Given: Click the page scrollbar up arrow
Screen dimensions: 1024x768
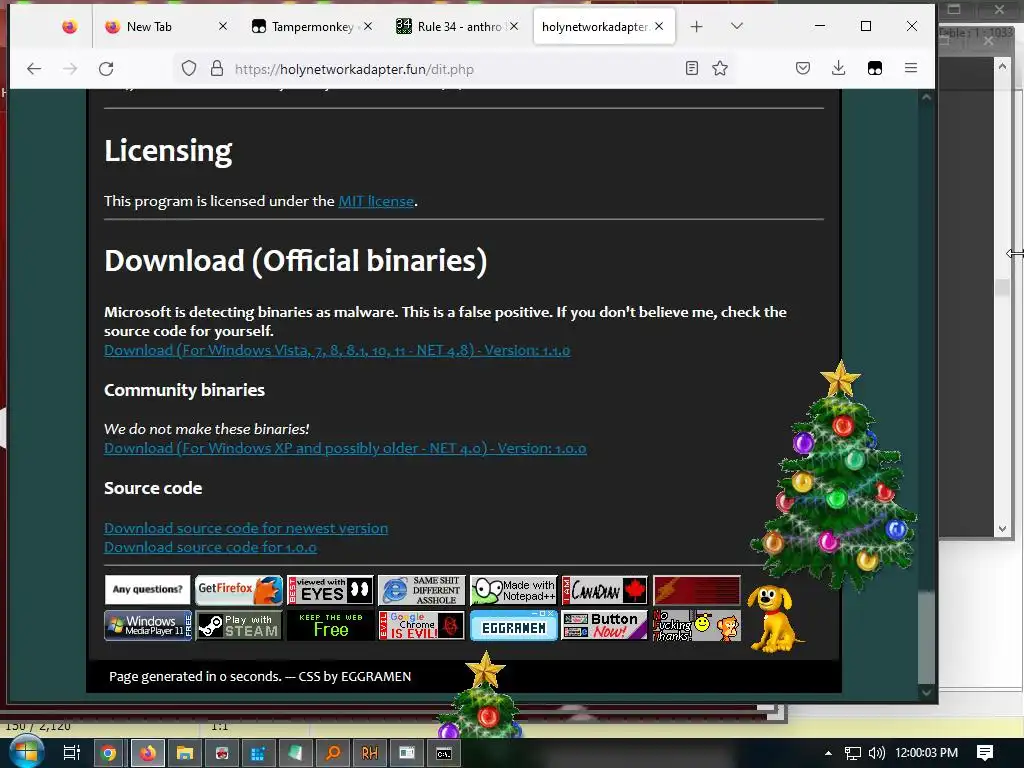Looking at the screenshot, I should click(x=926, y=97).
